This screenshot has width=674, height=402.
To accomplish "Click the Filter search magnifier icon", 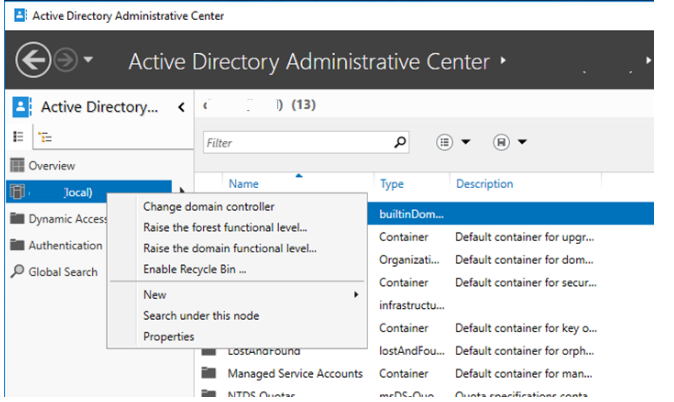I will click(400, 142).
